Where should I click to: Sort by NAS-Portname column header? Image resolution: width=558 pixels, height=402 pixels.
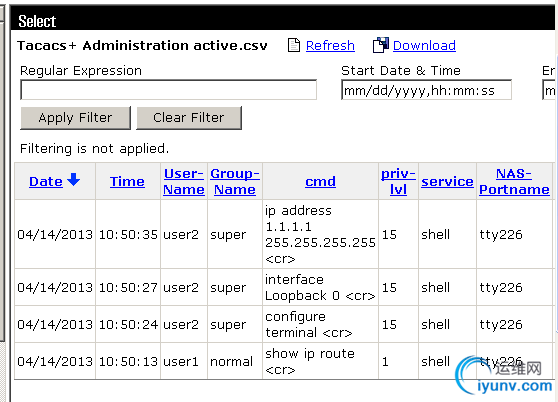click(x=514, y=181)
